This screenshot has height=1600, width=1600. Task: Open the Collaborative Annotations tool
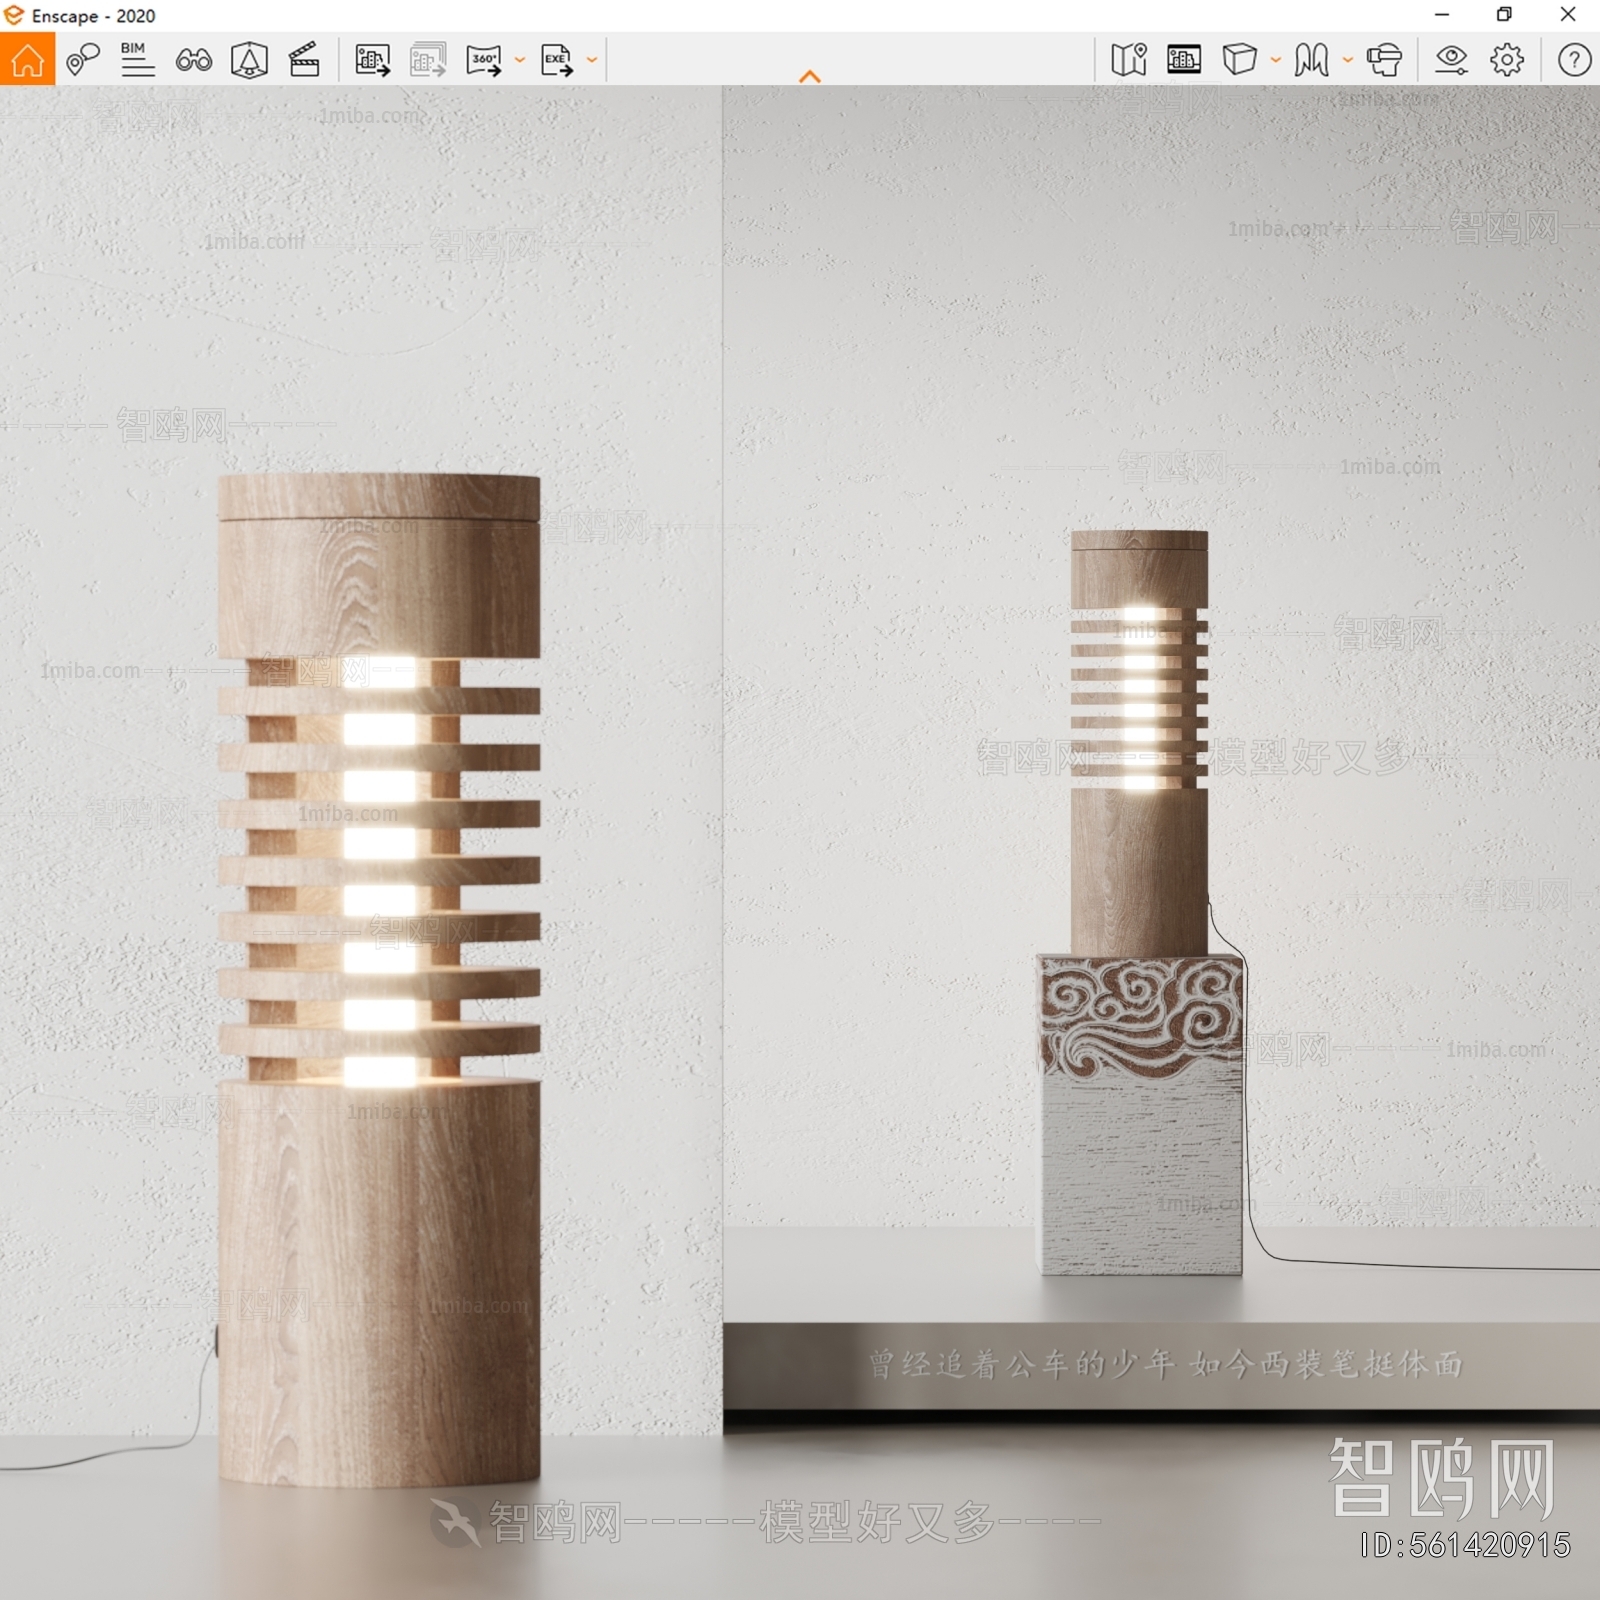coord(83,59)
